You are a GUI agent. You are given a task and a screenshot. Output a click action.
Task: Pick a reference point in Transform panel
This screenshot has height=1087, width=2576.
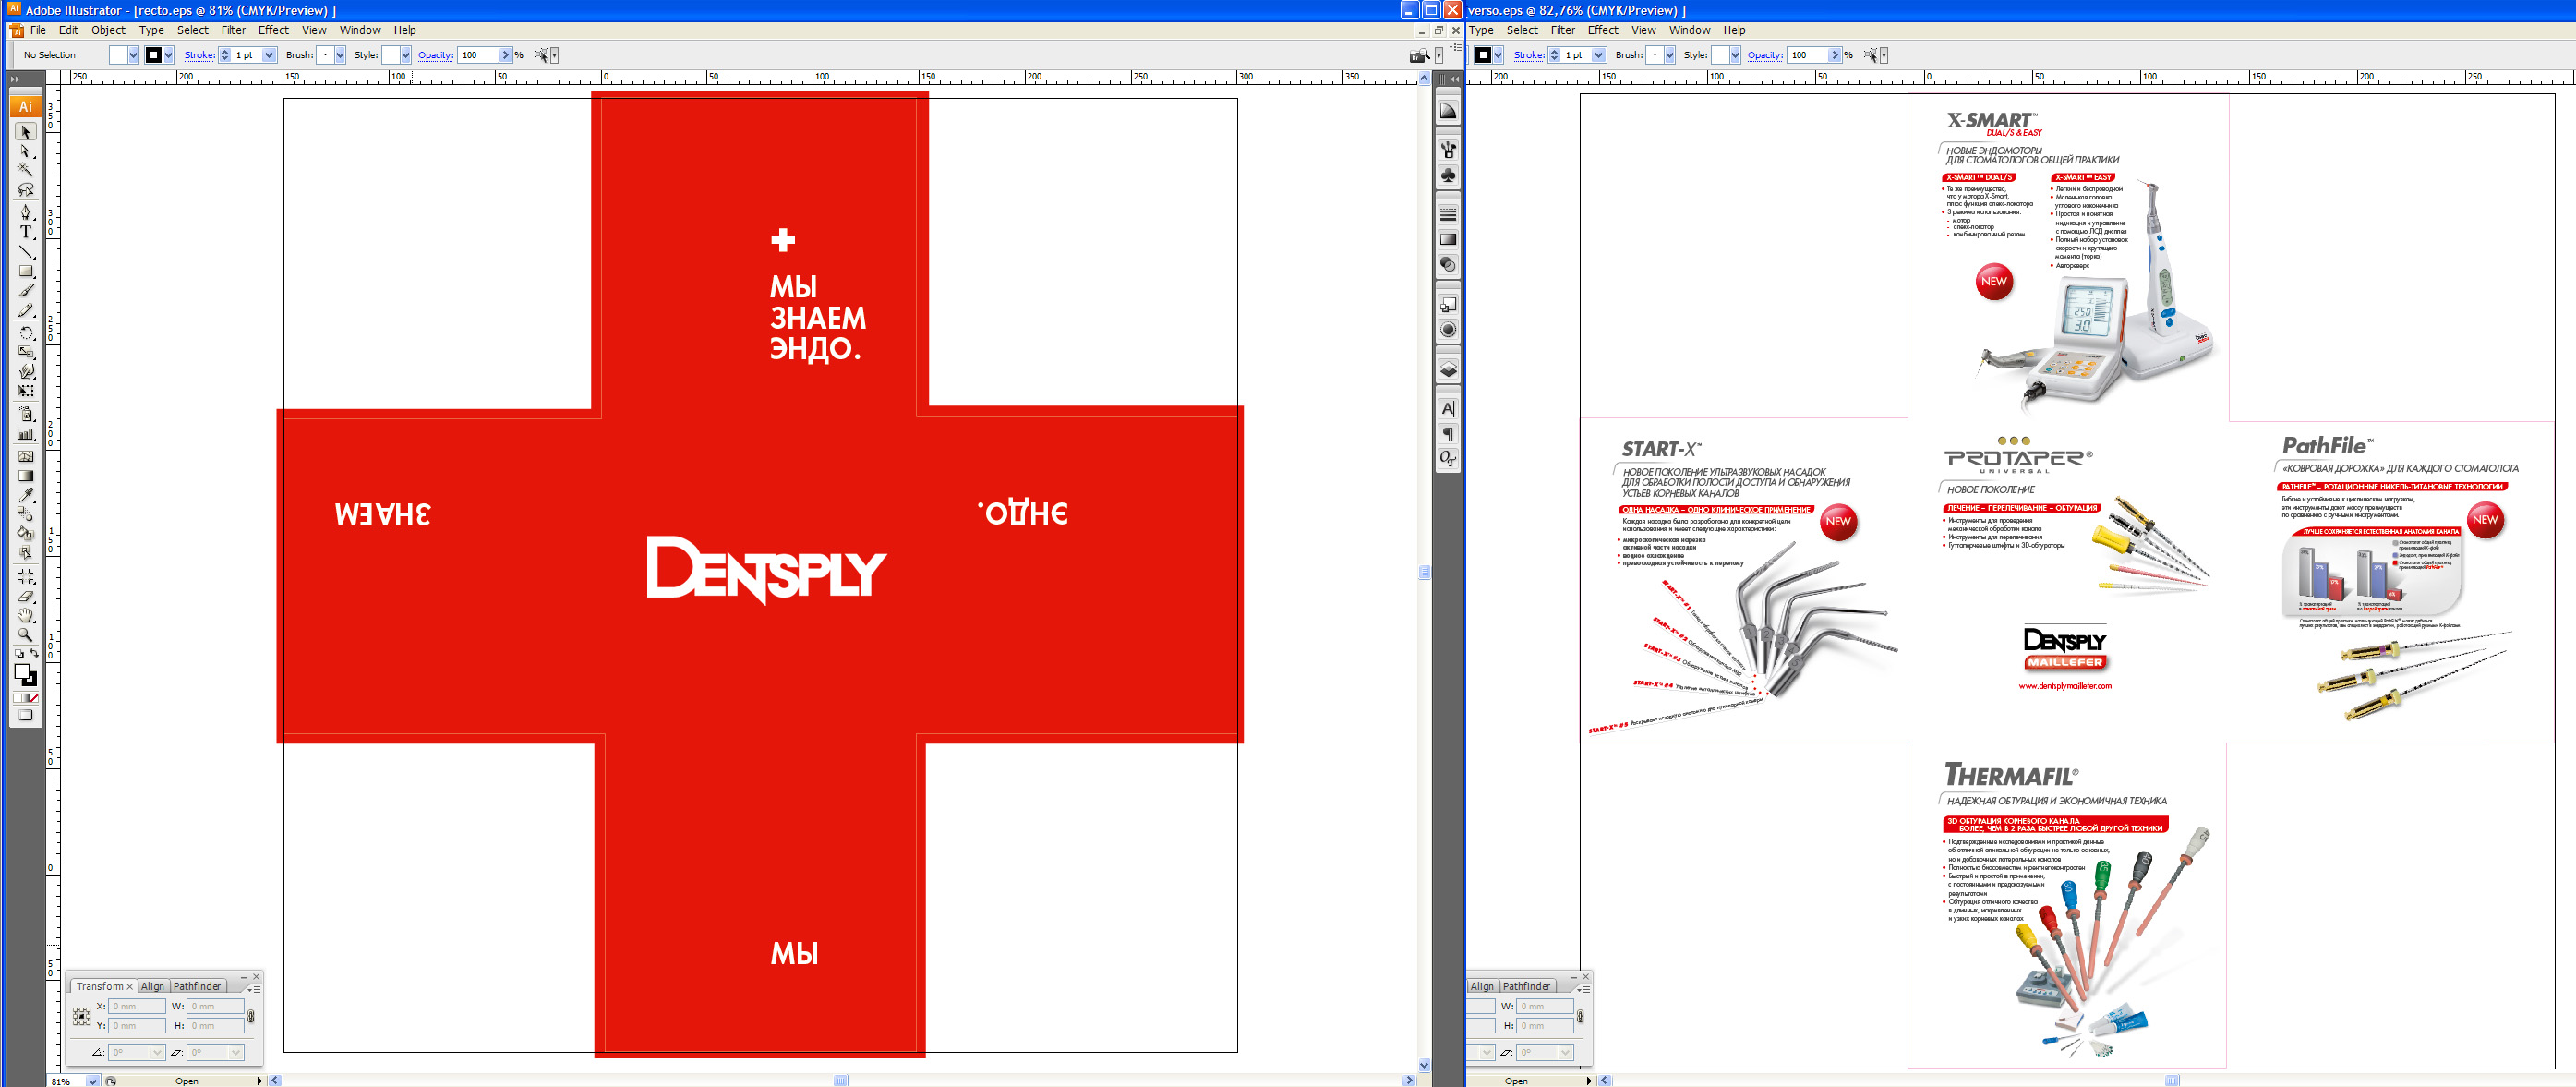tap(82, 1017)
